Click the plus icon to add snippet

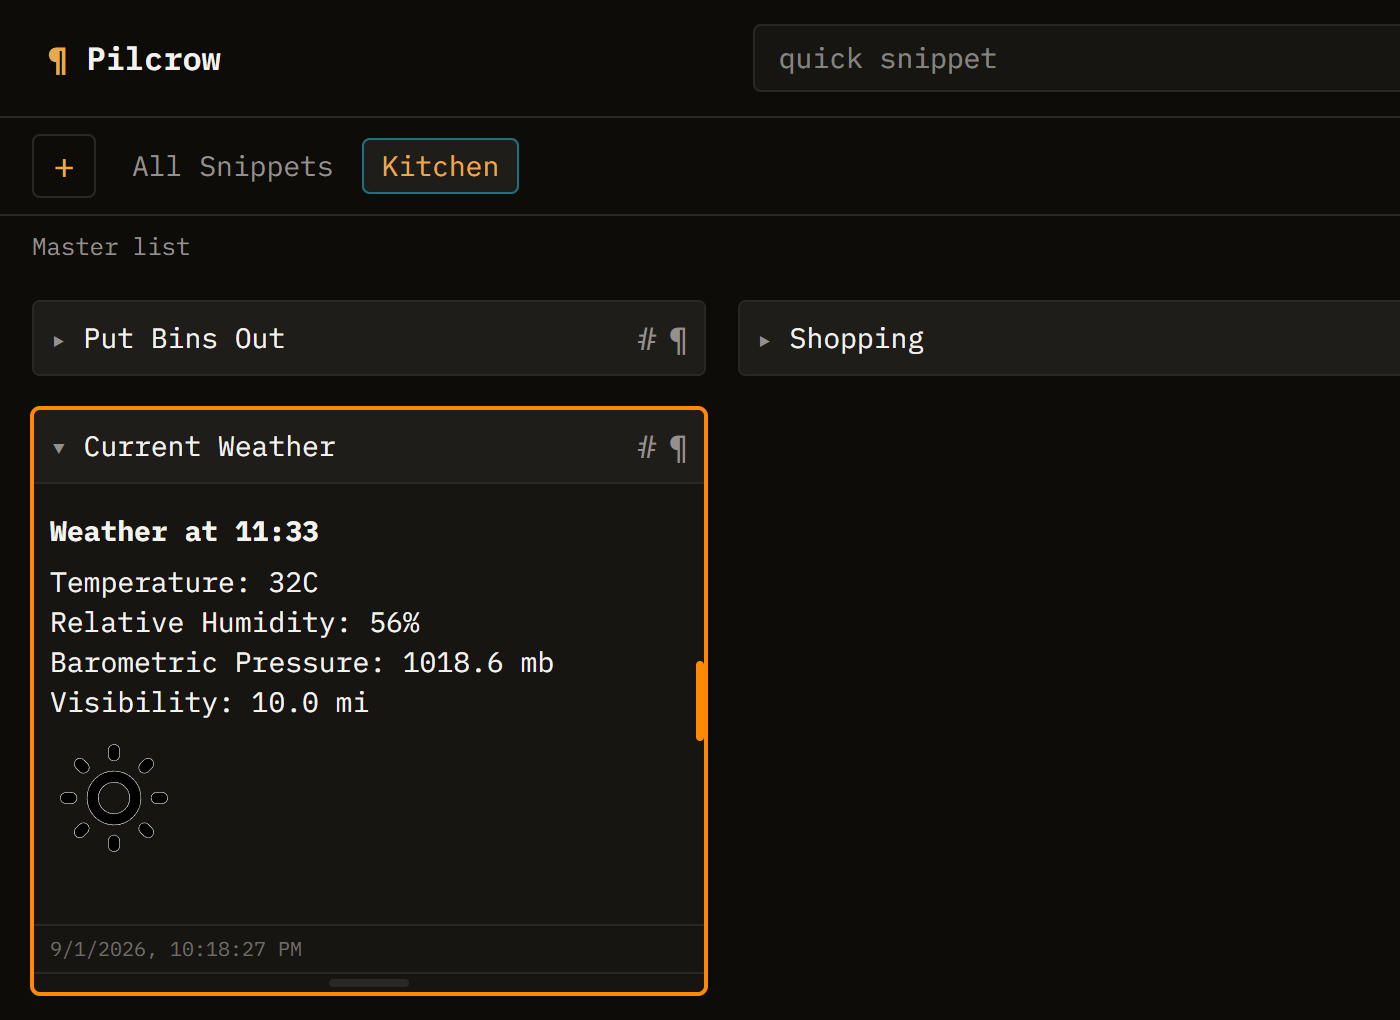coord(64,166)
